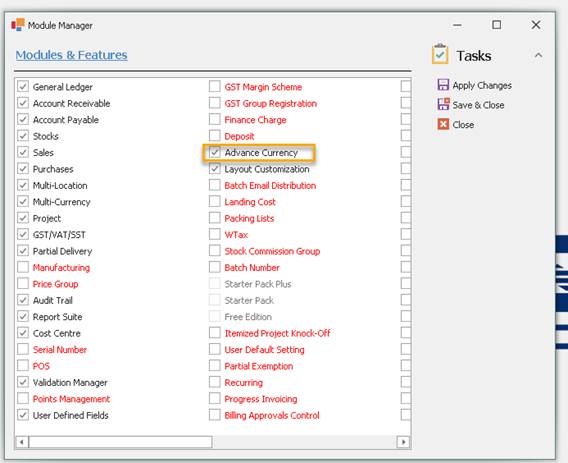Click the Tasks clipboard icon

point(440,54)
